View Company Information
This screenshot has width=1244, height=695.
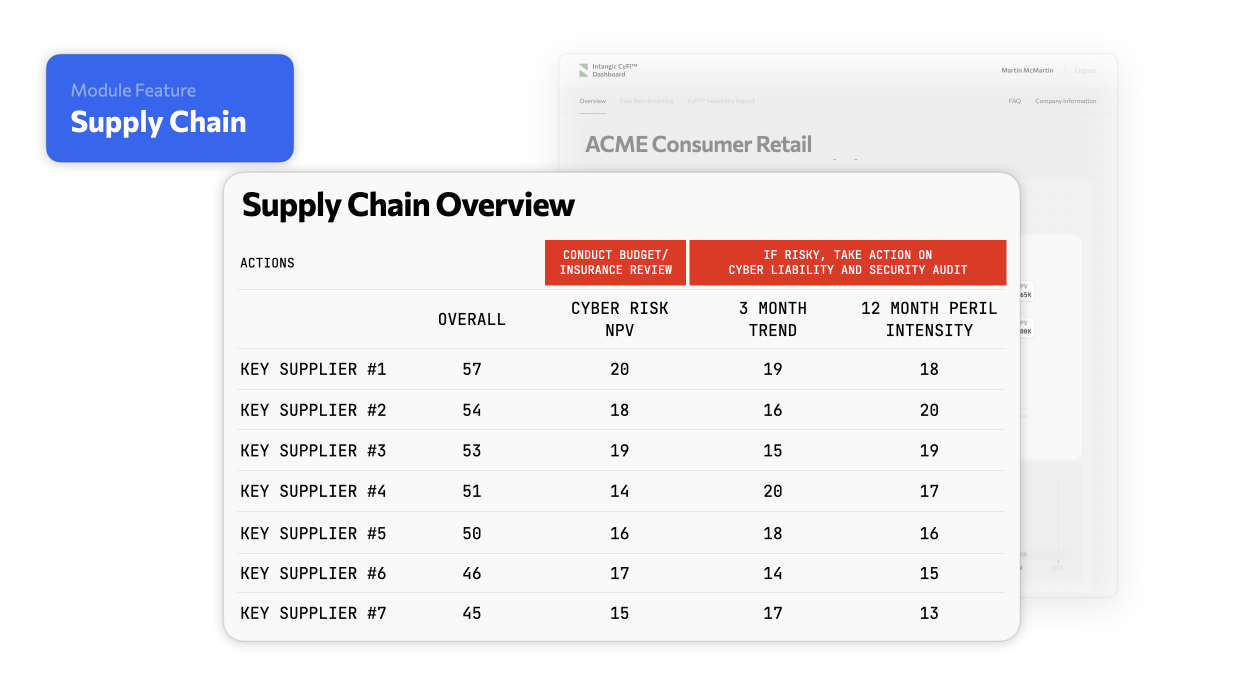point(1066,101)
